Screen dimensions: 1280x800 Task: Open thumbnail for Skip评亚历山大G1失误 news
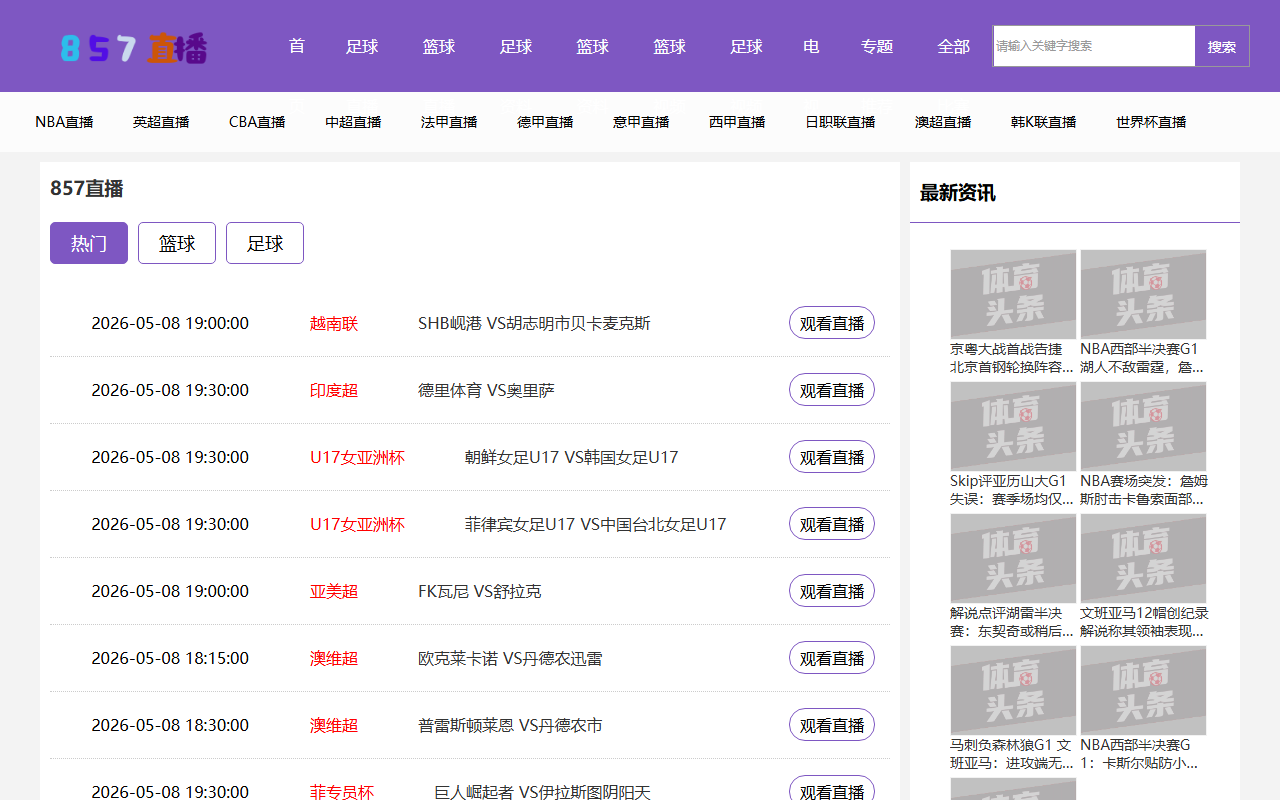click(x=1013, y=426)
